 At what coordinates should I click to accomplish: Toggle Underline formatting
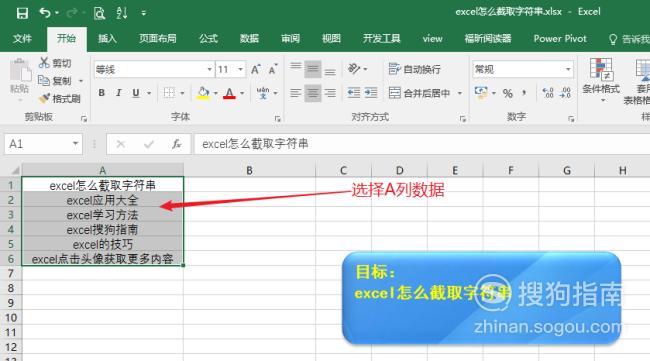coord(136,93)
